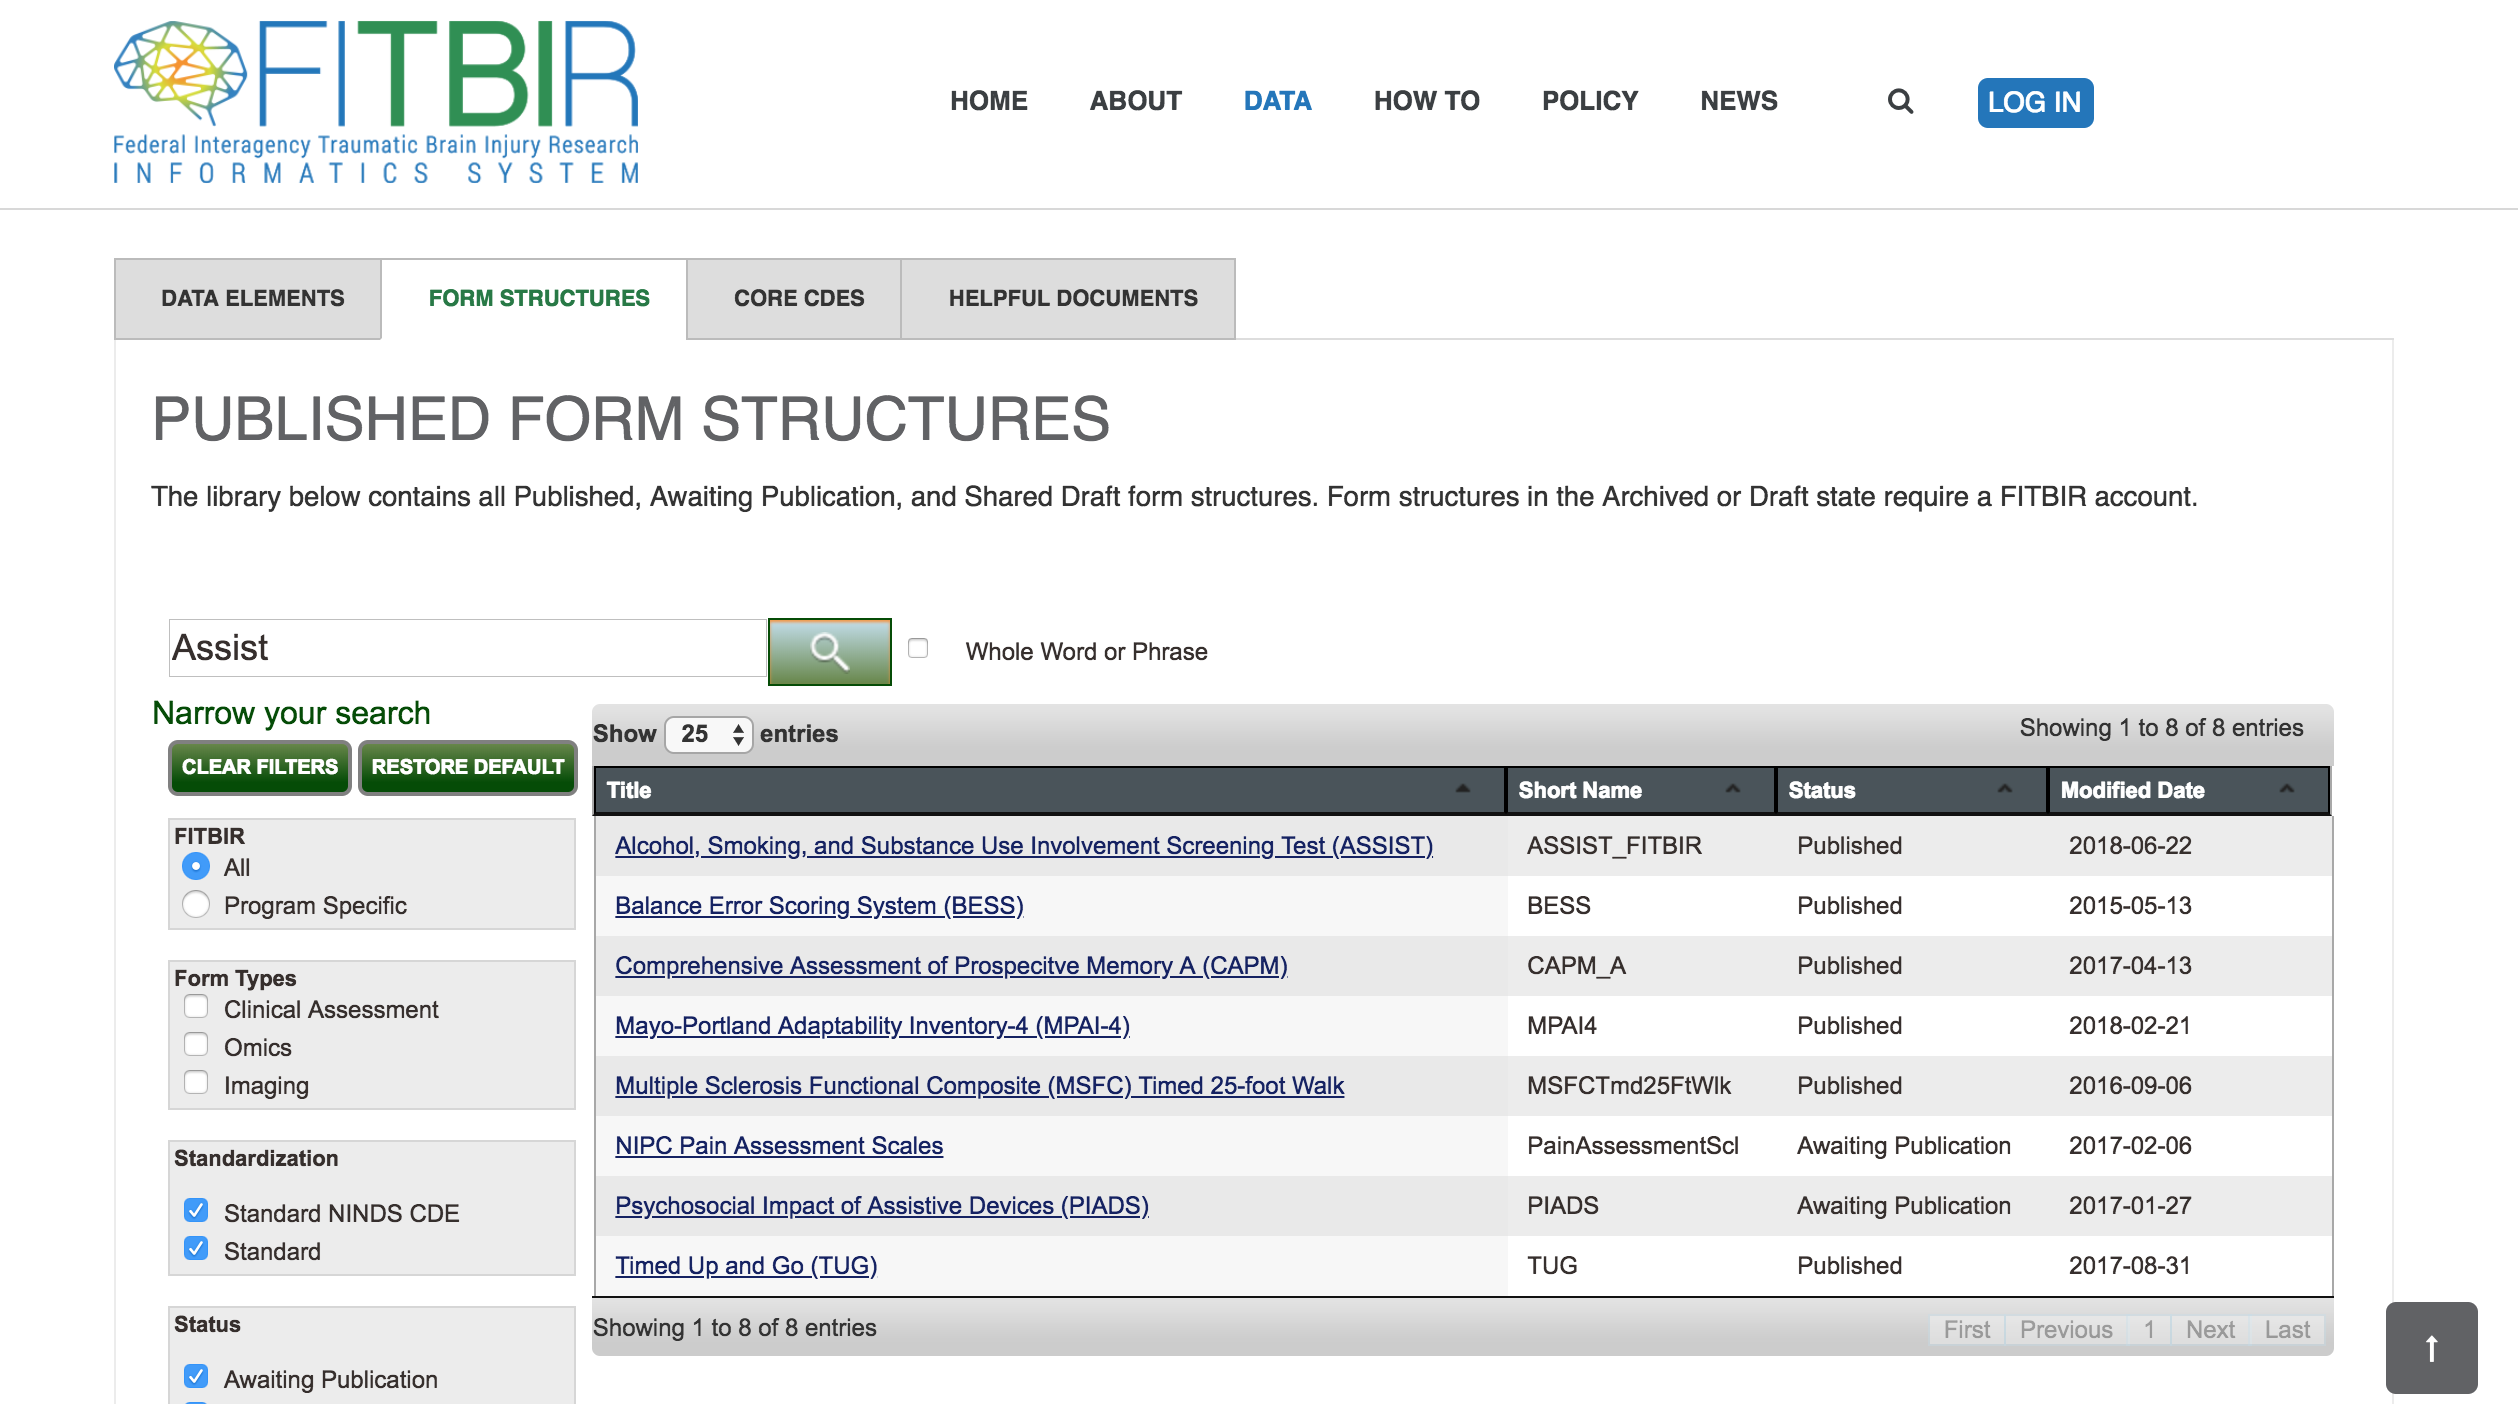This screenshot has height=1404, width=2518.
Task: Open Timed Up and Go link
Action: (x=746, y=1266)
